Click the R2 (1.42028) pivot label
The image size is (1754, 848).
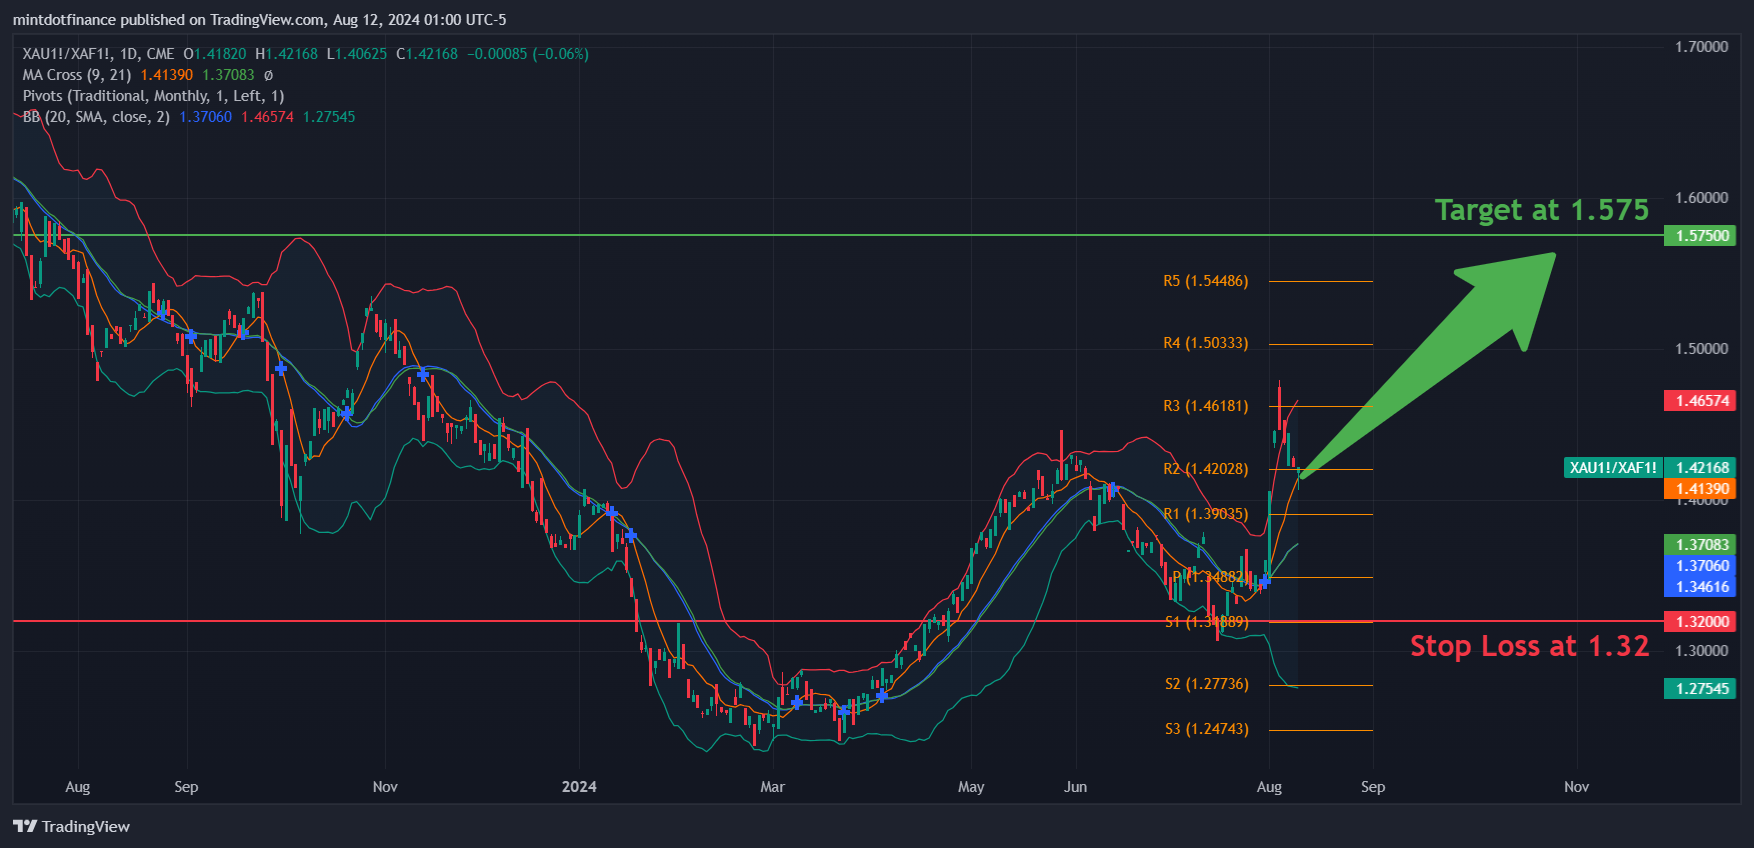point(1206,469)
